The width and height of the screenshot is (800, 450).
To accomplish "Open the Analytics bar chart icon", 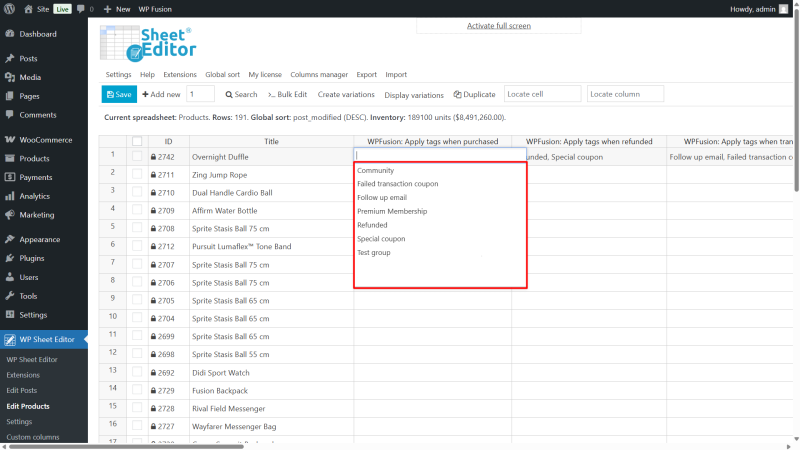I will 10,196.
